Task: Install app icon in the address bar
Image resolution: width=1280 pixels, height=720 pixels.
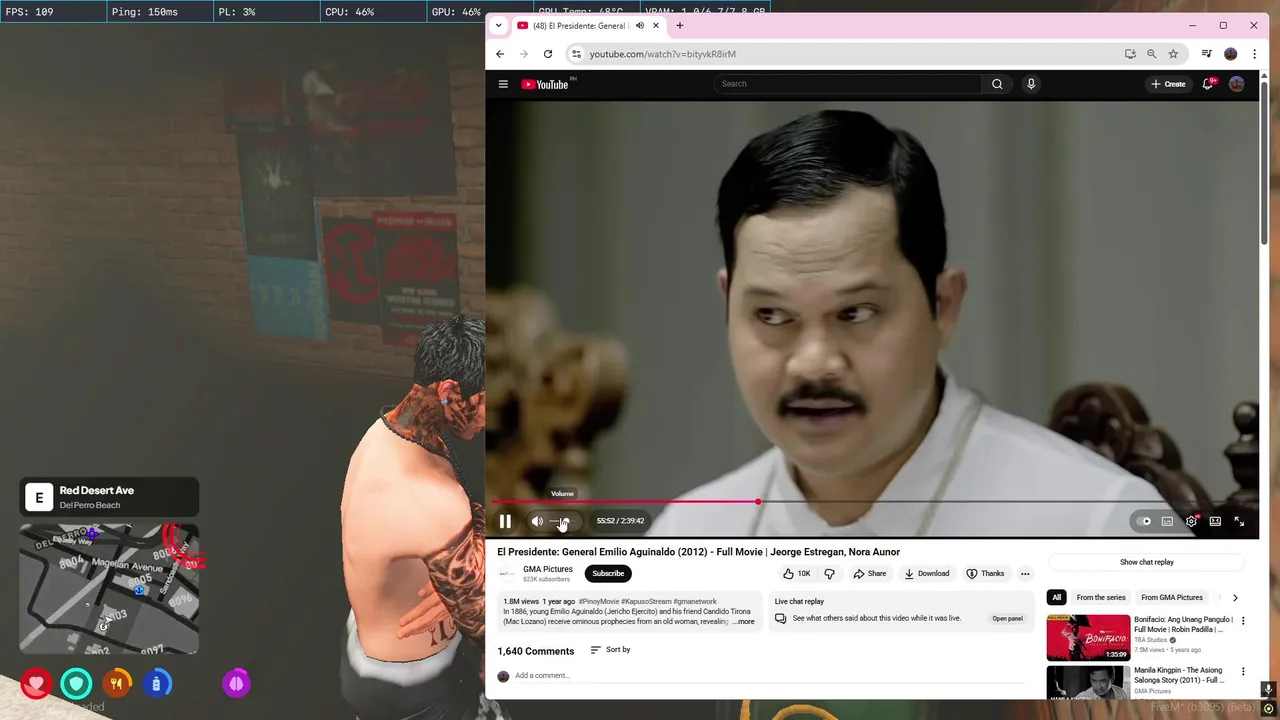Action: coord(1130,54)
